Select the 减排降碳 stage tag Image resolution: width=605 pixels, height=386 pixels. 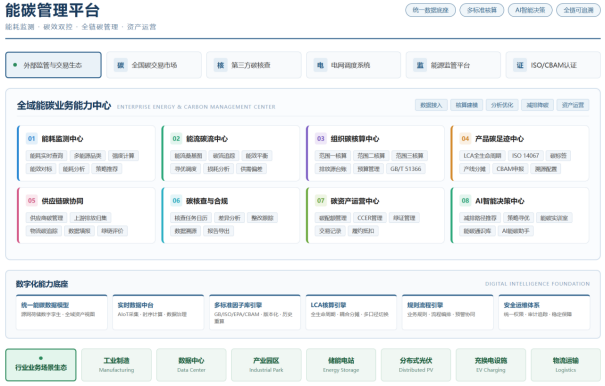tap(537, 105)
